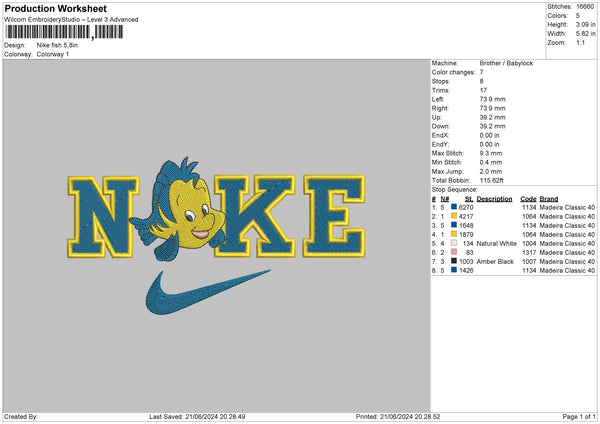Click the embroidered letter N in the preview
Image resolution: width=600 pixels, height=424 pixels.
pyautogui.click(x=103, y=216)
